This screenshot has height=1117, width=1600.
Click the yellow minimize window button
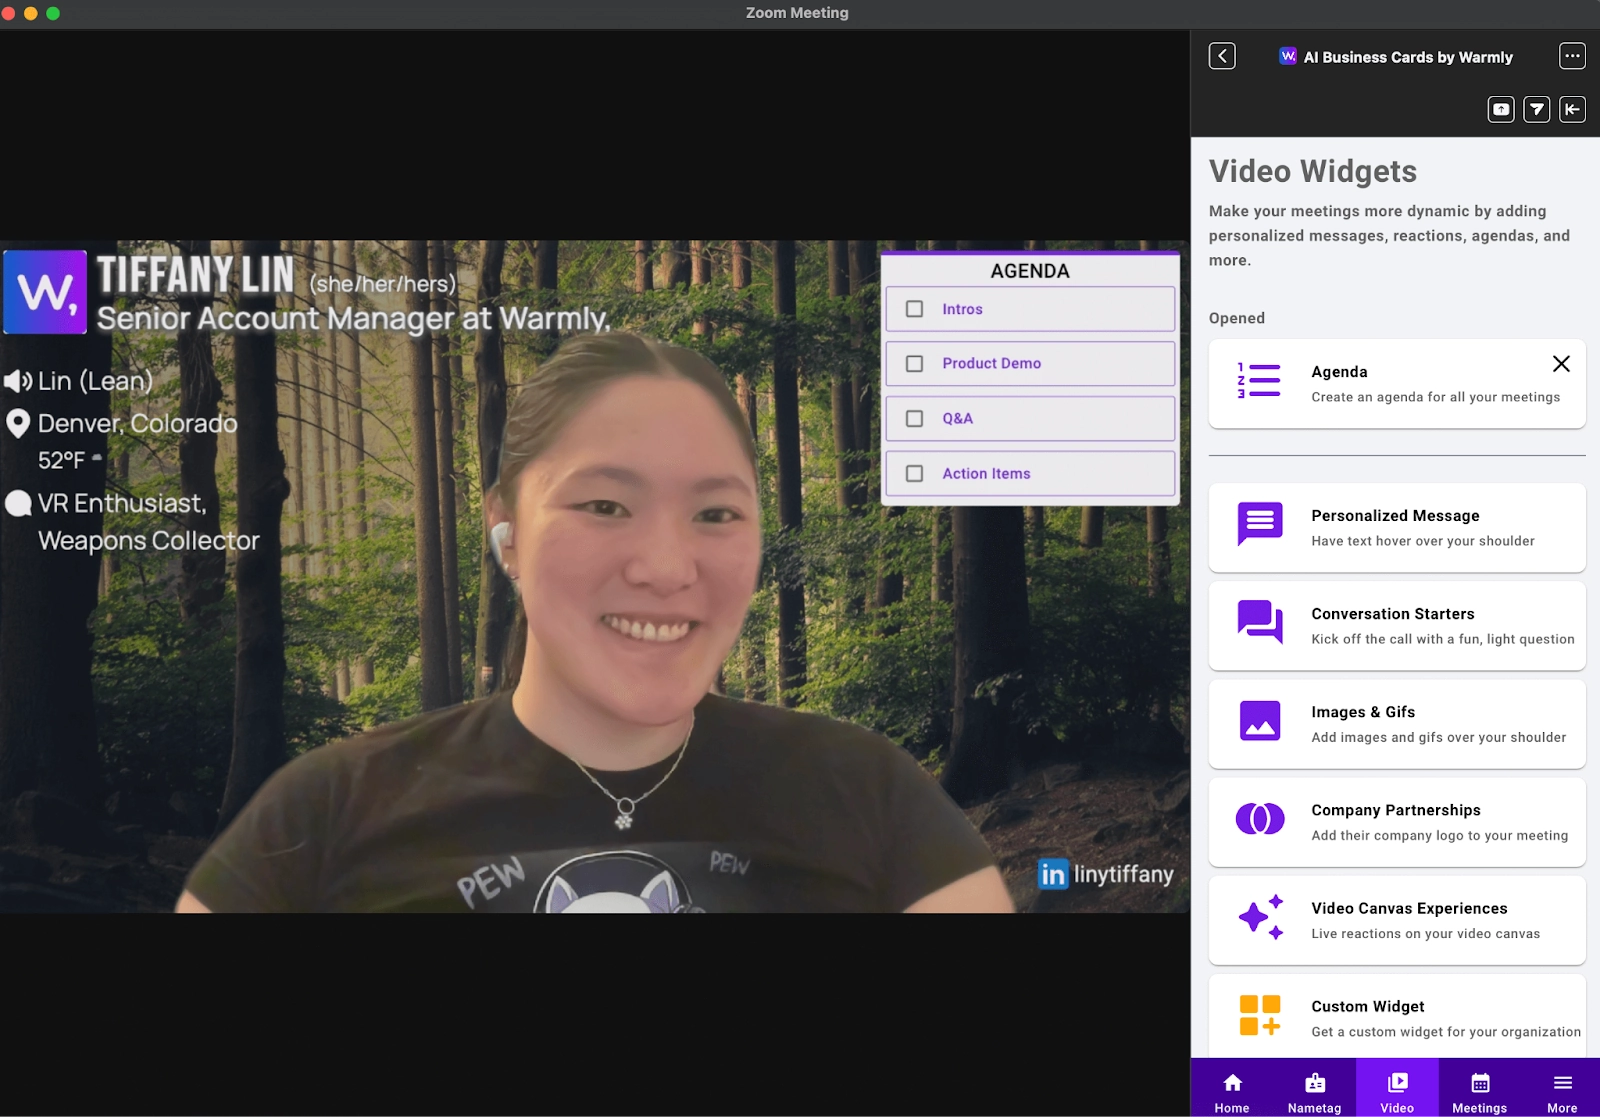point(30,13)
